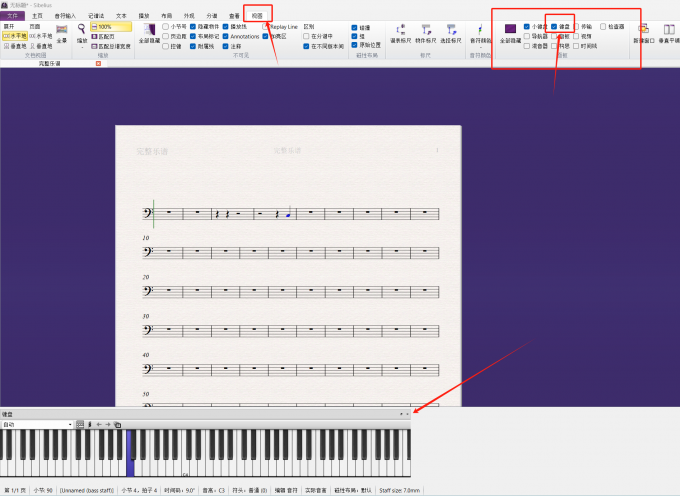
Task: Switch to the 音符输入 ribbon tab
Action: point(63,16)
